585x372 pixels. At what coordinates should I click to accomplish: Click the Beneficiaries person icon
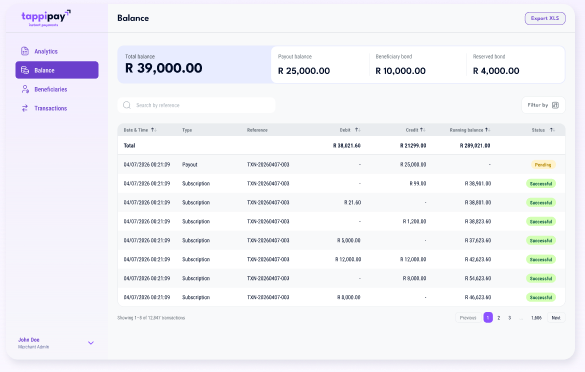tap(25, 89)
